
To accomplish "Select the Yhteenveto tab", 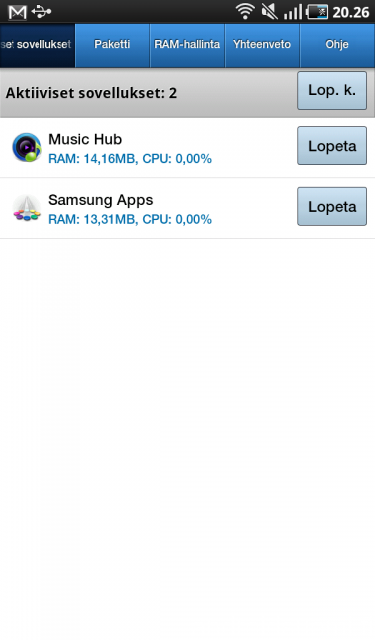I will click(262, 45).
